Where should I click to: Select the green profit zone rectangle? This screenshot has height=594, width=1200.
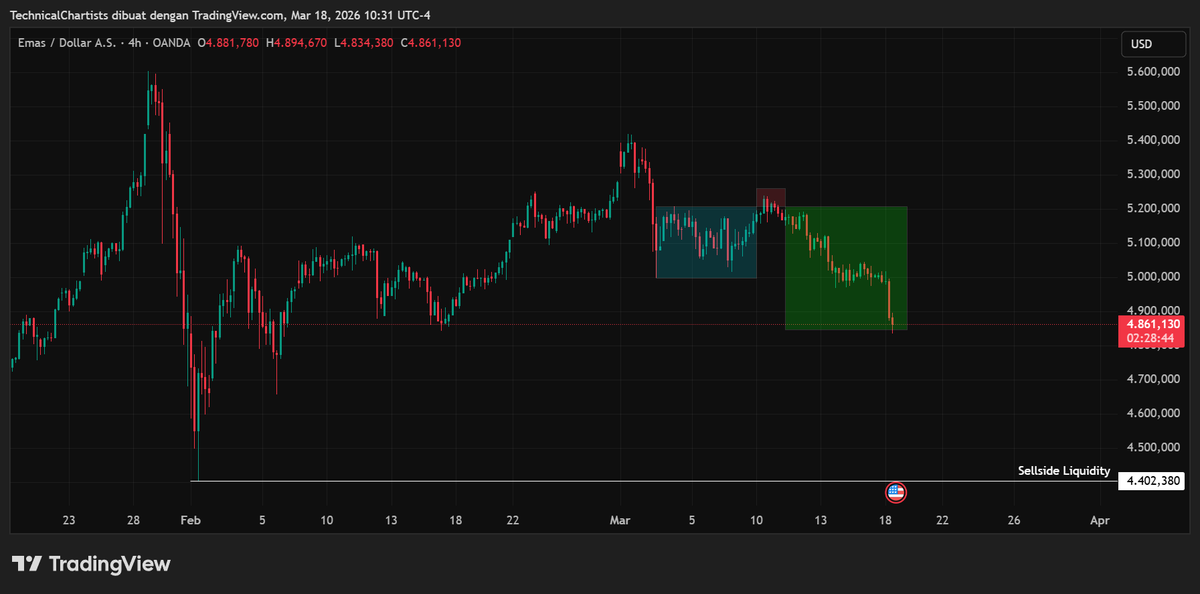846,268
